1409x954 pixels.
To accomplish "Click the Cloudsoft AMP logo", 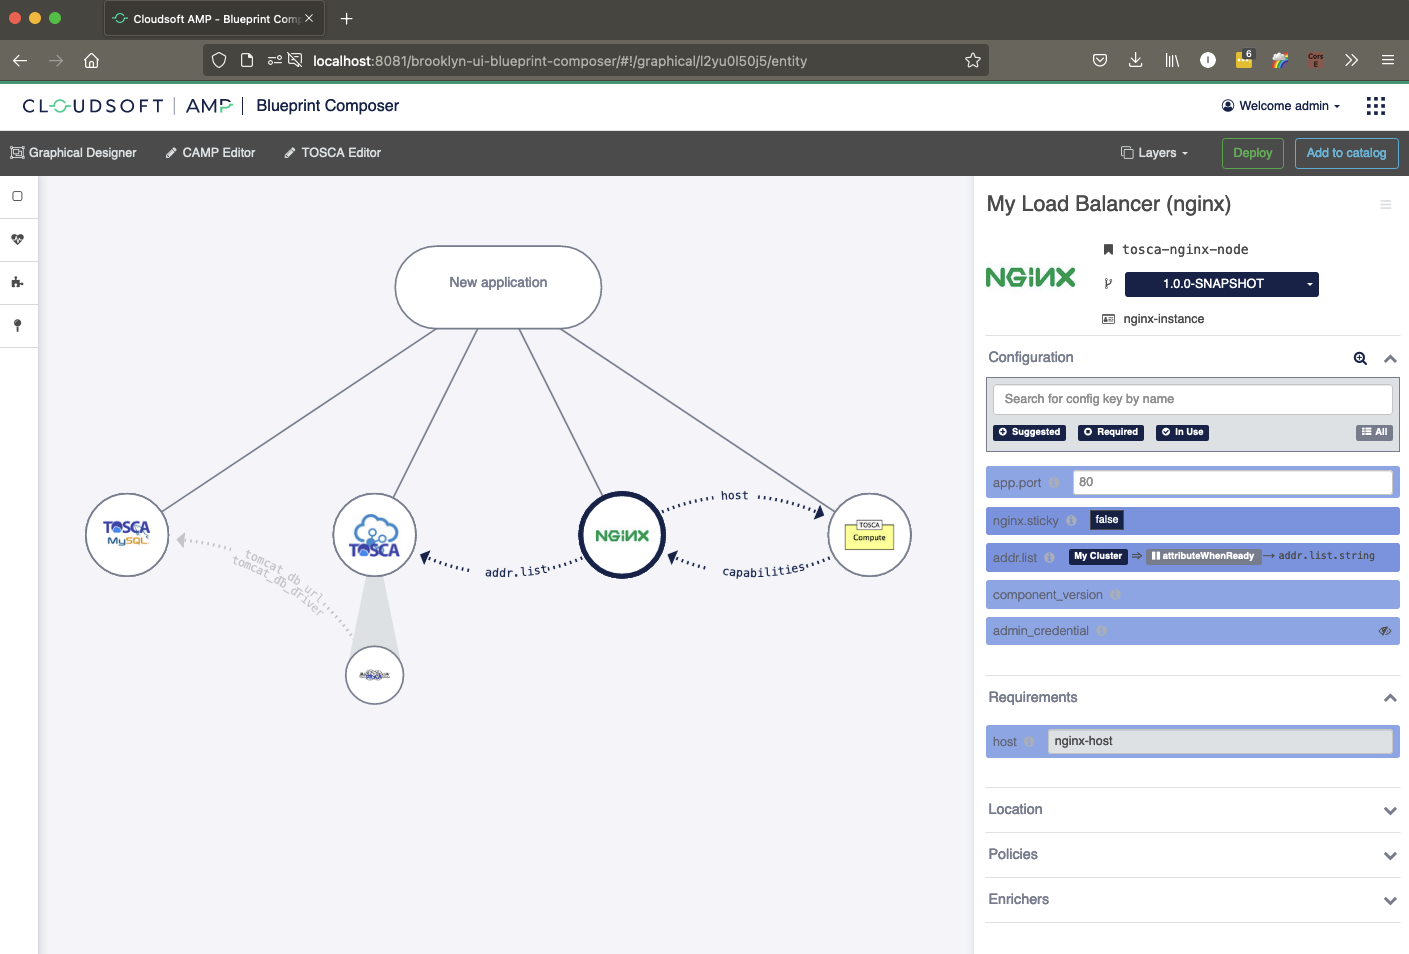I will (128, 106).
